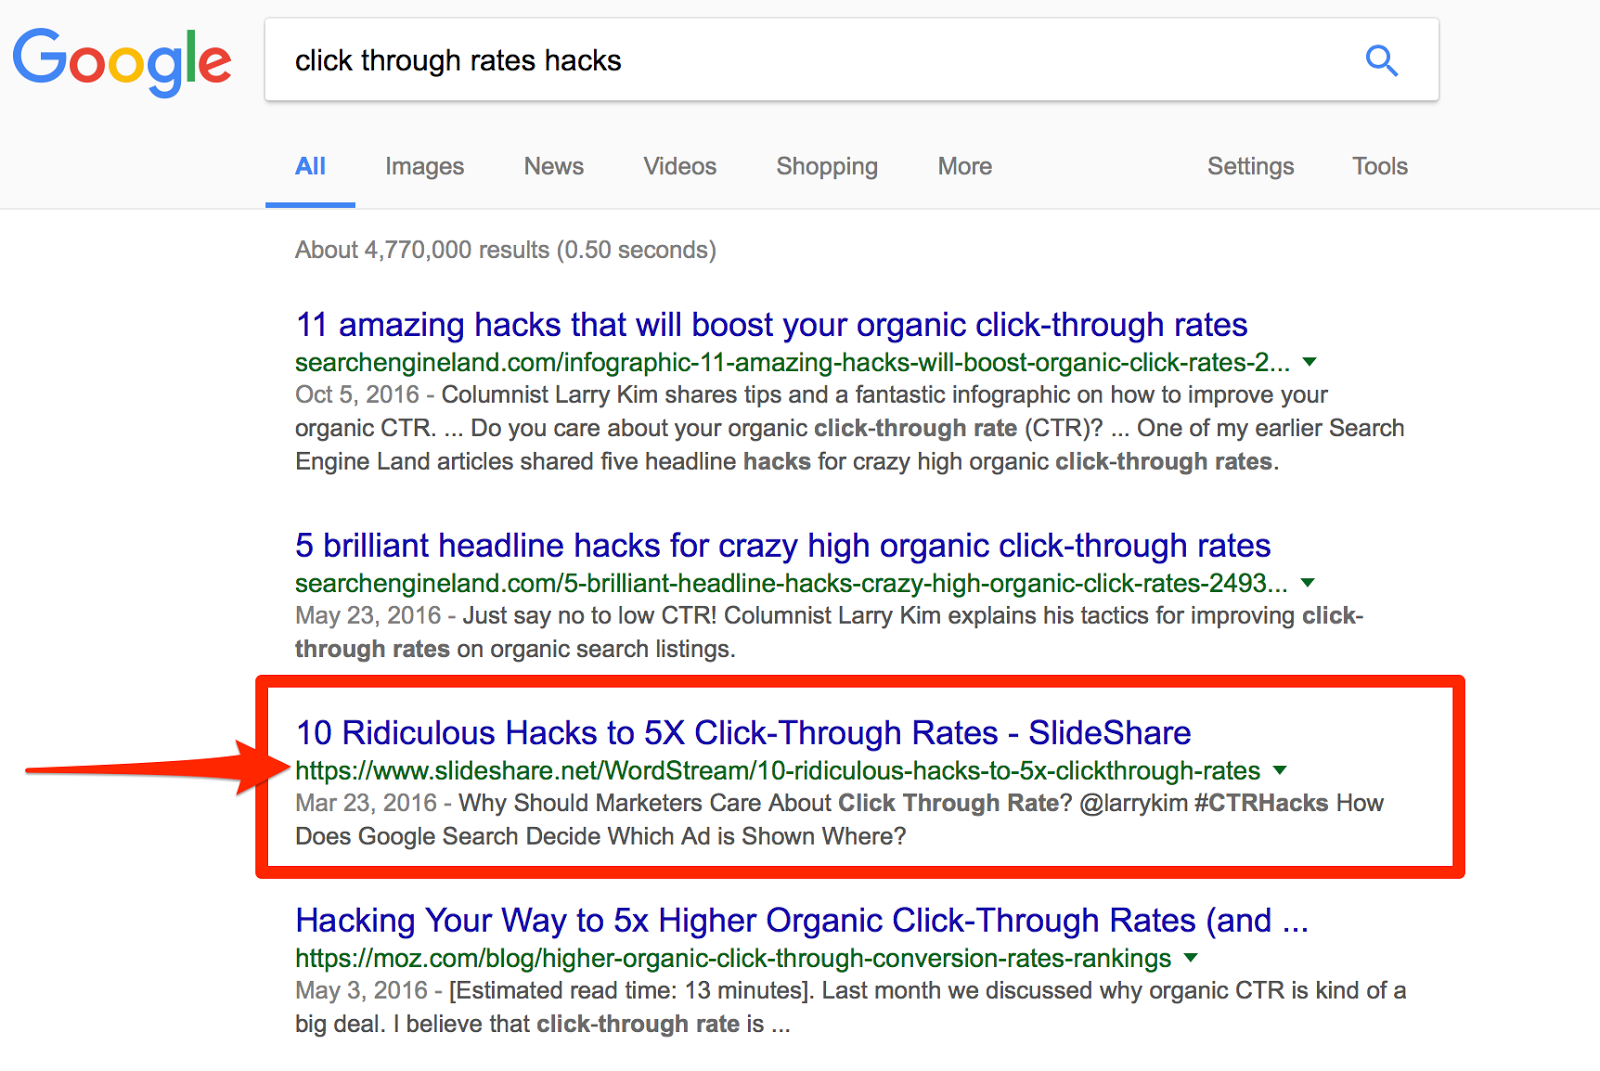Image resolution: width=1600 pixels, height=1071 pixels.
Task: Open the Shopping tab
Action: click(x=826, y=166)
